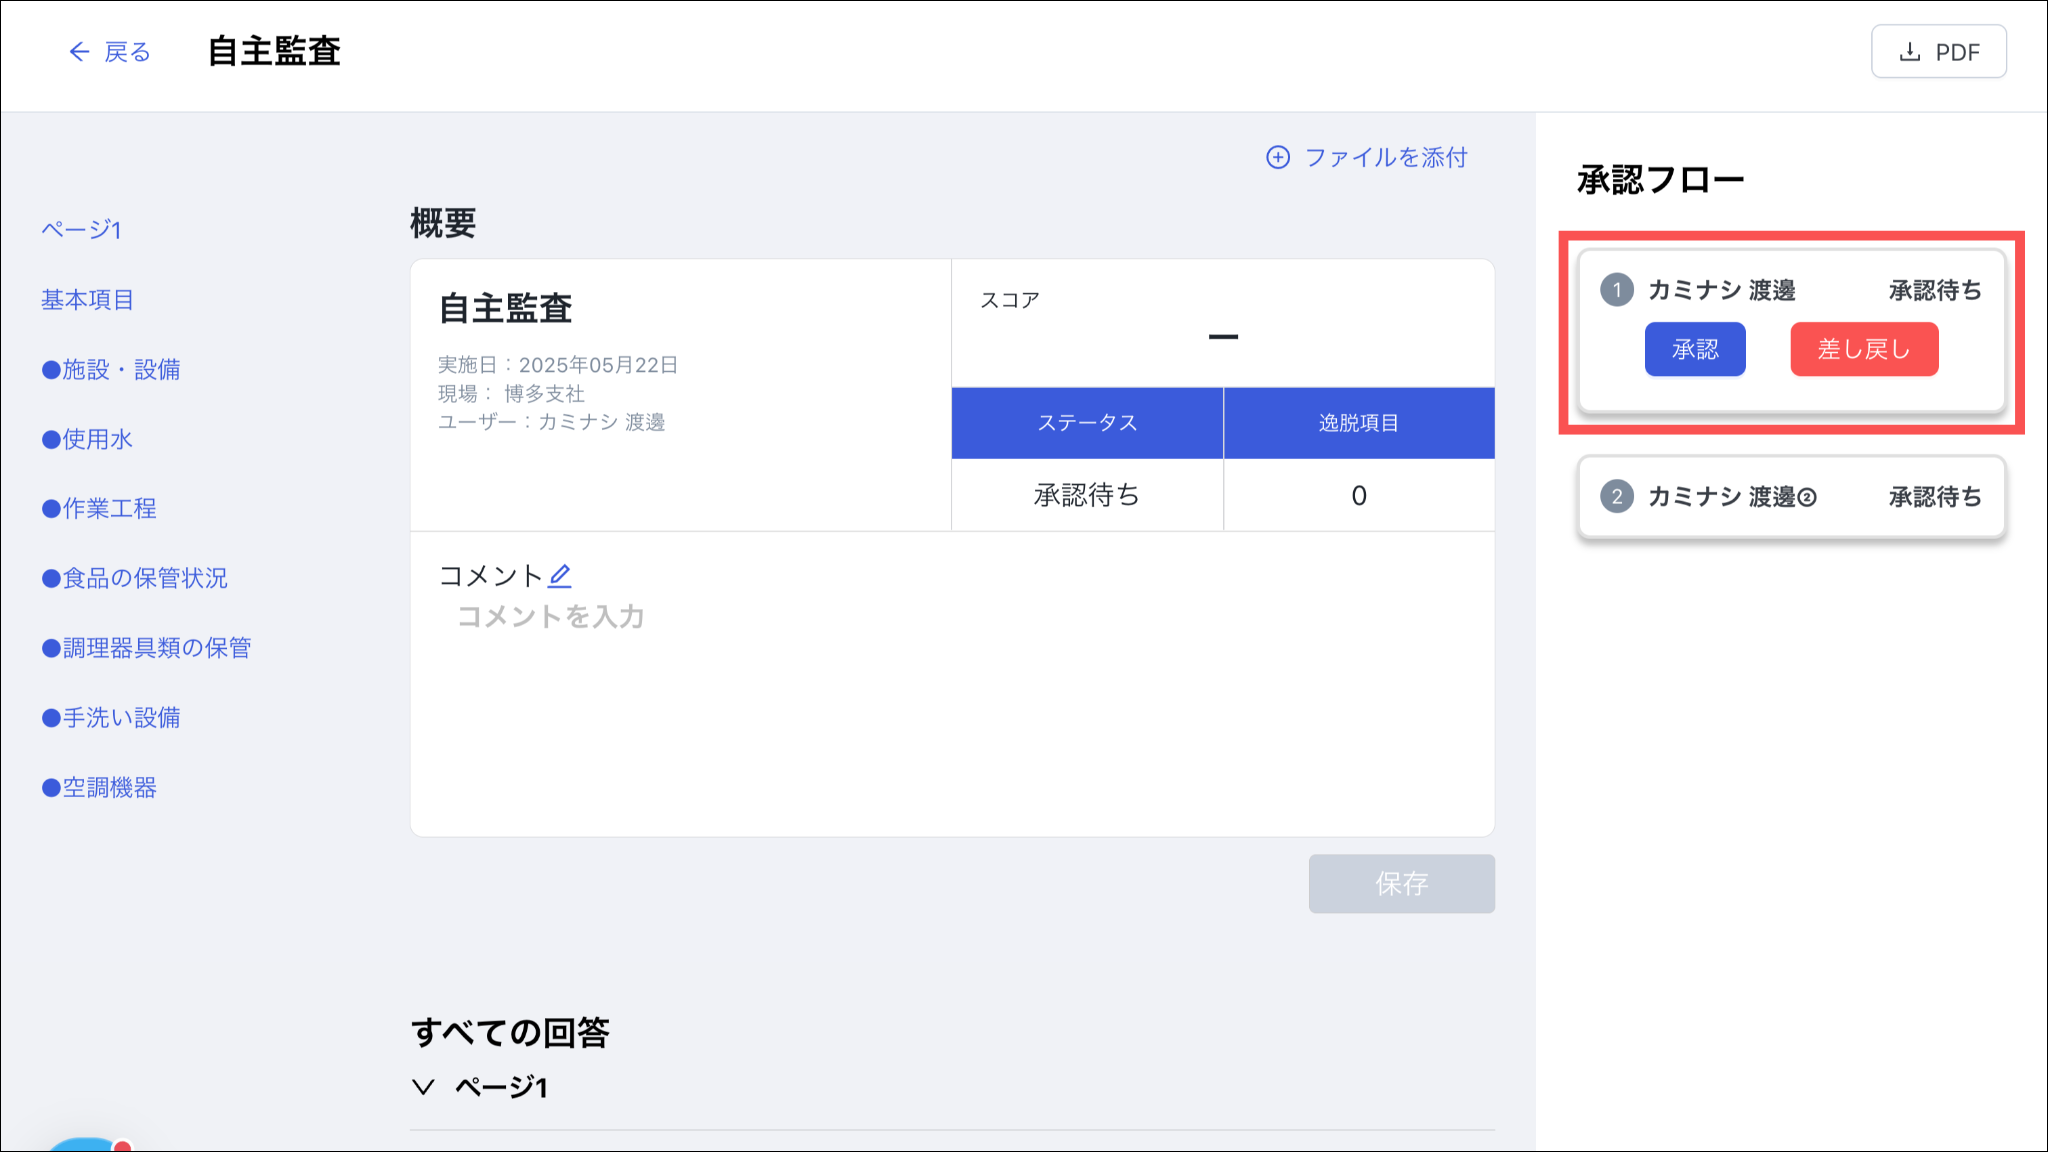The width and height of the screenshot is (2048, 1152).
Task: Click the コメントを入力 comment field
Action: click(551, 617)
